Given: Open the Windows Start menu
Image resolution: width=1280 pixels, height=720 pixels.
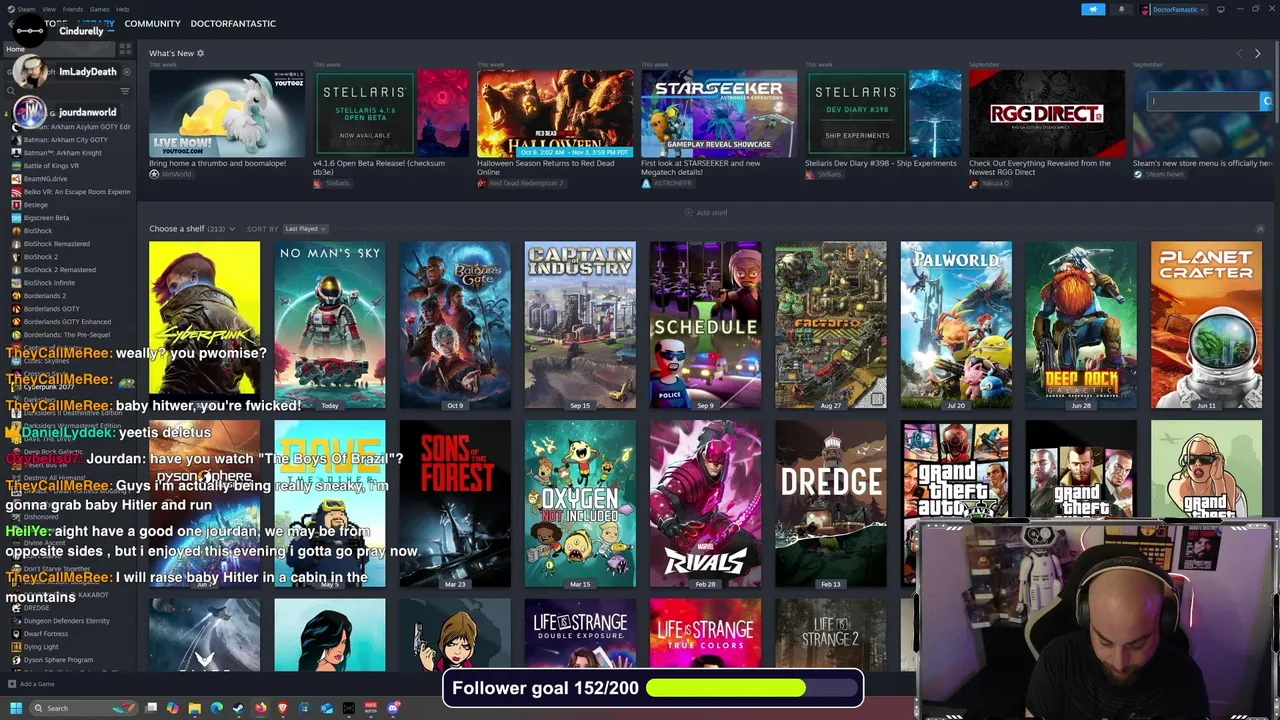Looking at the screenshot, I should [x=16, y=708].
